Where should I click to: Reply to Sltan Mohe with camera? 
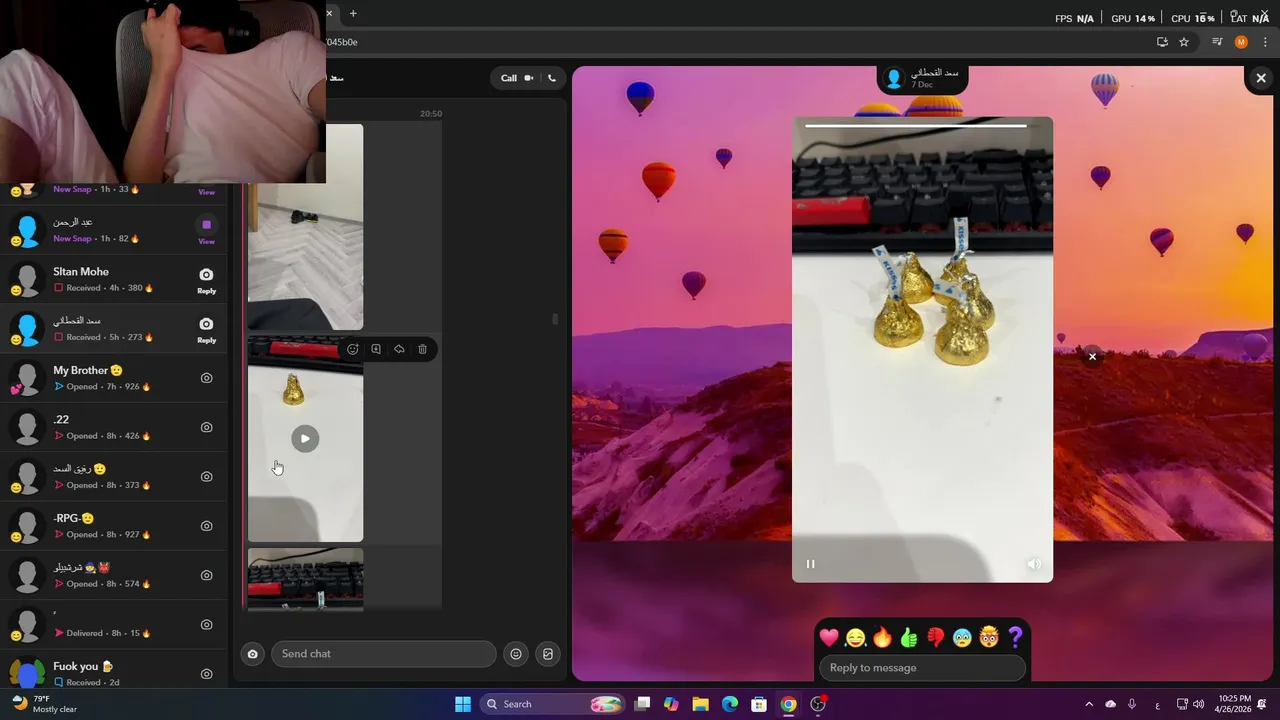coord(206,280)
